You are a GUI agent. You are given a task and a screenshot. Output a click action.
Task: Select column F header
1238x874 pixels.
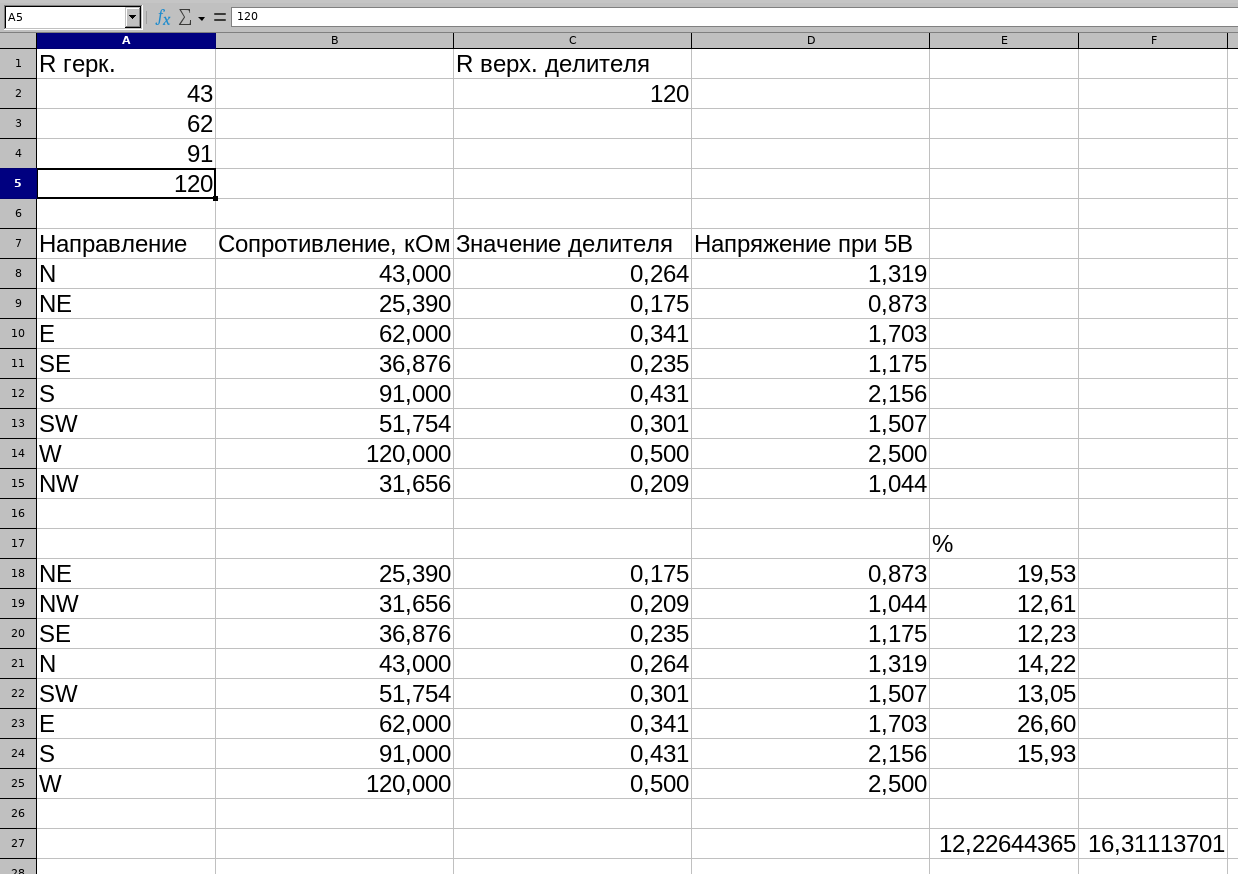coord(1153,40)
